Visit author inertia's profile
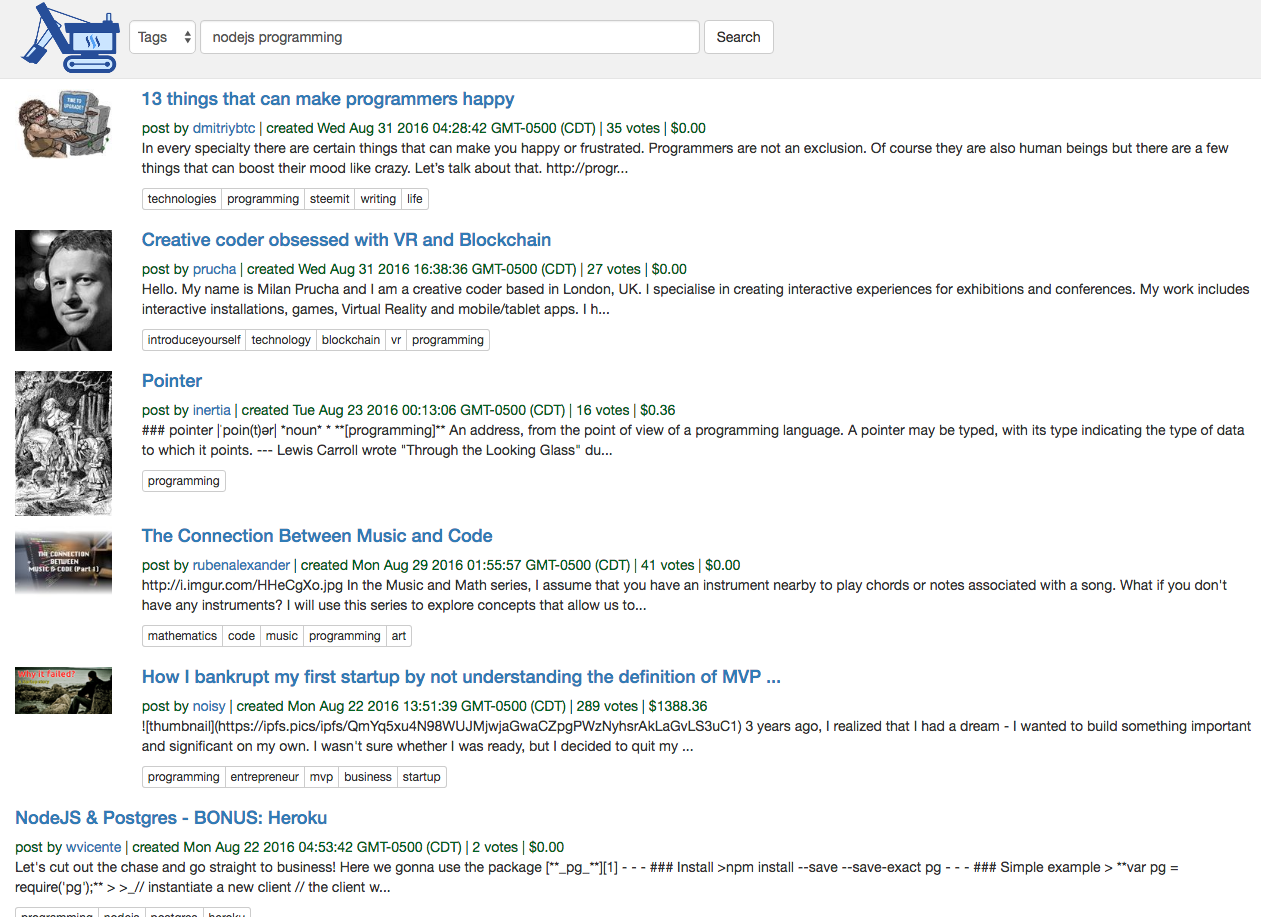Viewport: 1261px width, 917px height. coord(211,410)
